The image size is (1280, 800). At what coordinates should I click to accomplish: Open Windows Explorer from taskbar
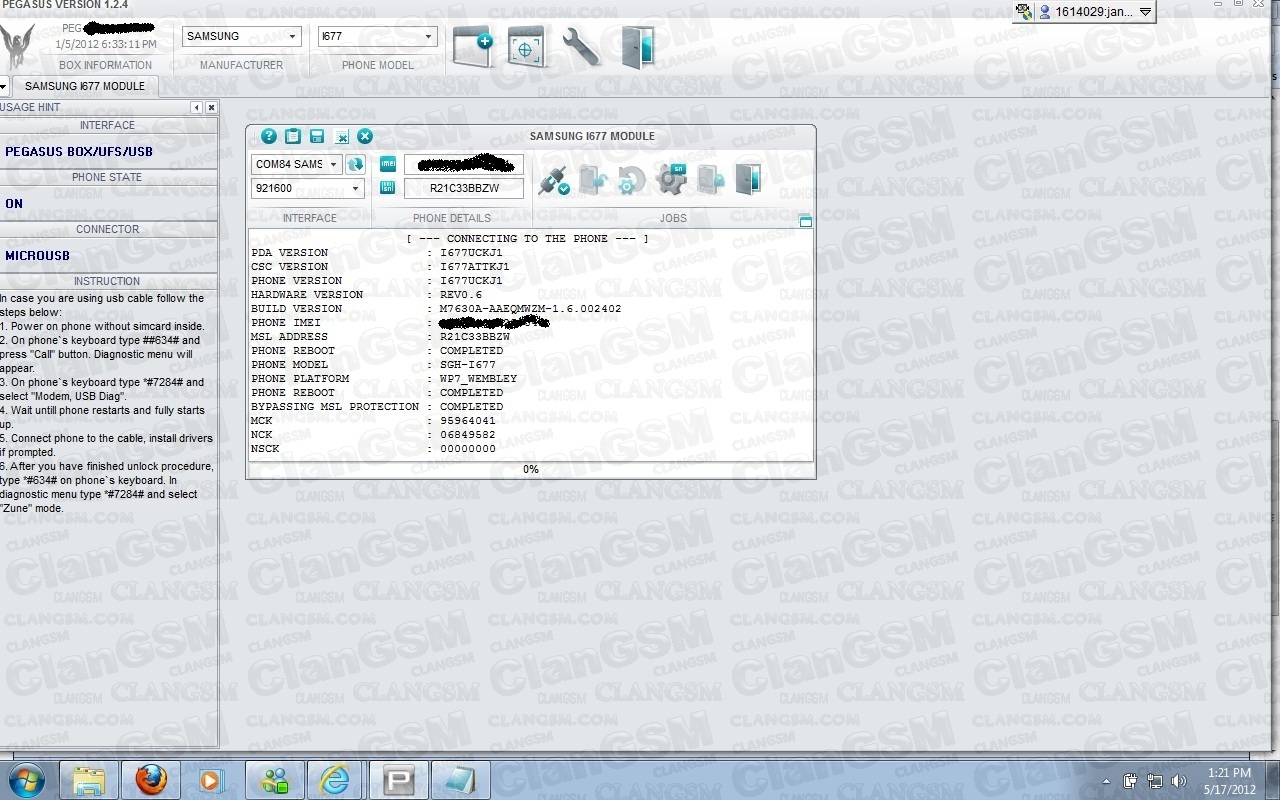(x=89, y=779)
